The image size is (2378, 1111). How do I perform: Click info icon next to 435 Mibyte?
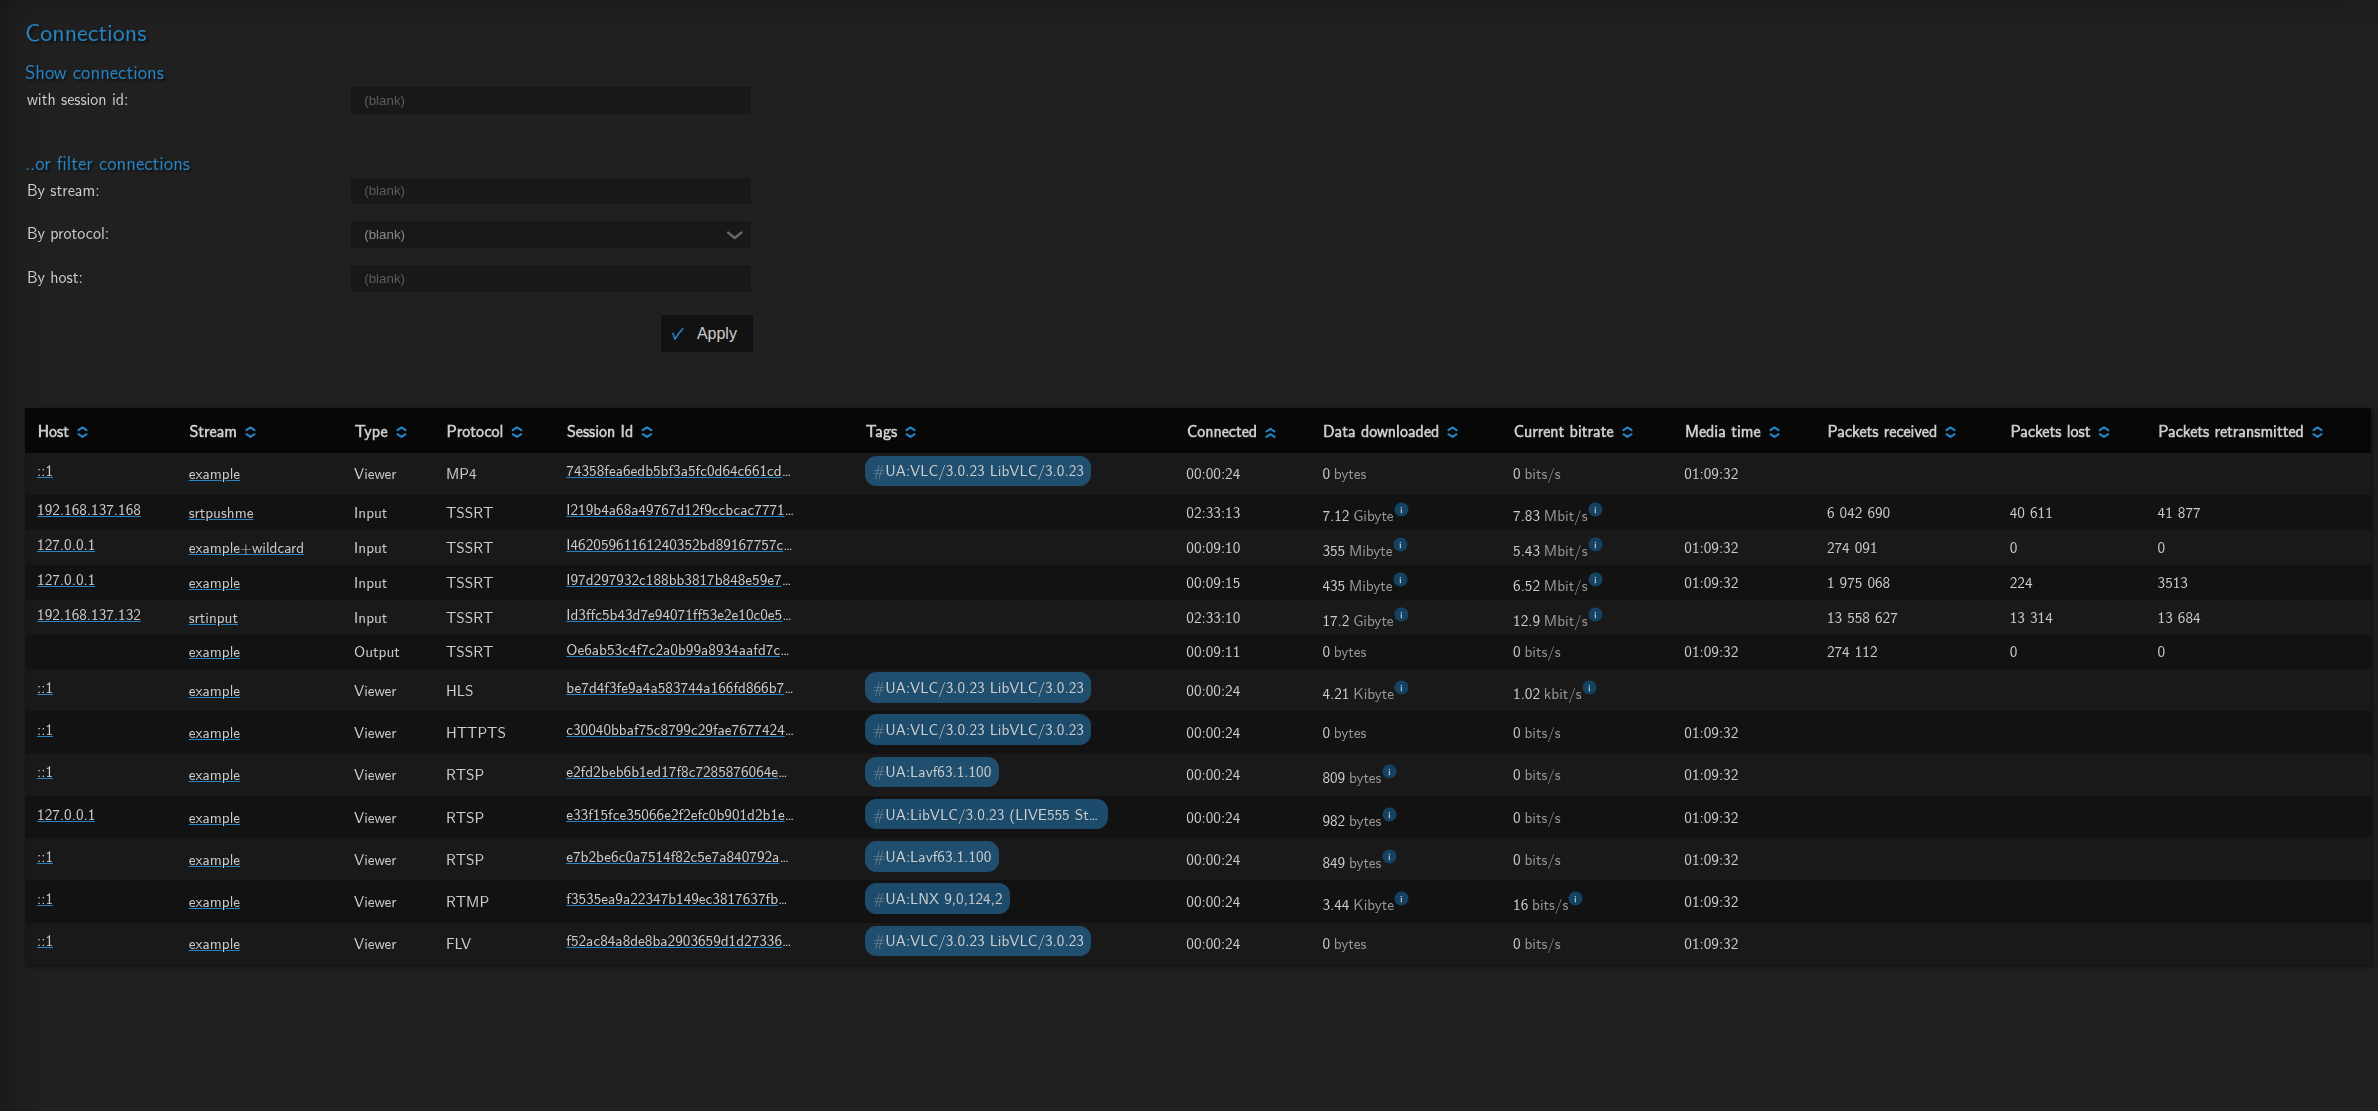point(1401,580)
